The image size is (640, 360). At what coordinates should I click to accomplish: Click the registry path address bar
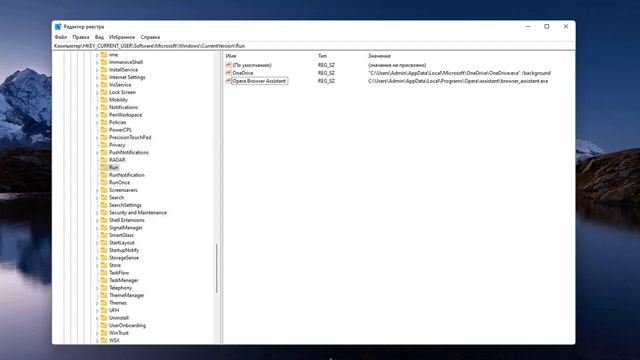click(313, 46)
